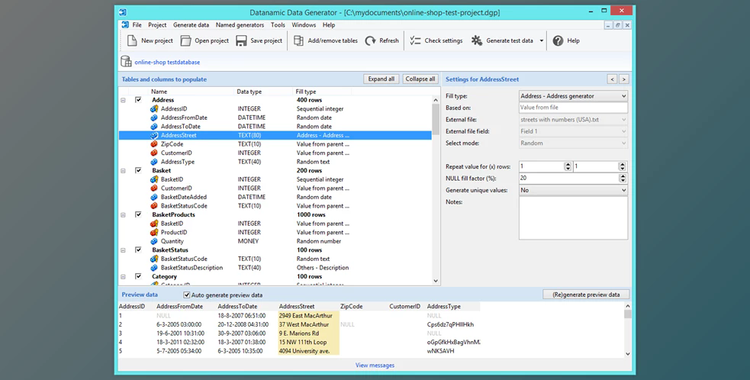Open Add/remove tables tool
The width and height of the screenshot is (750, 380).
pyautogui.click(x=326, y=41)
